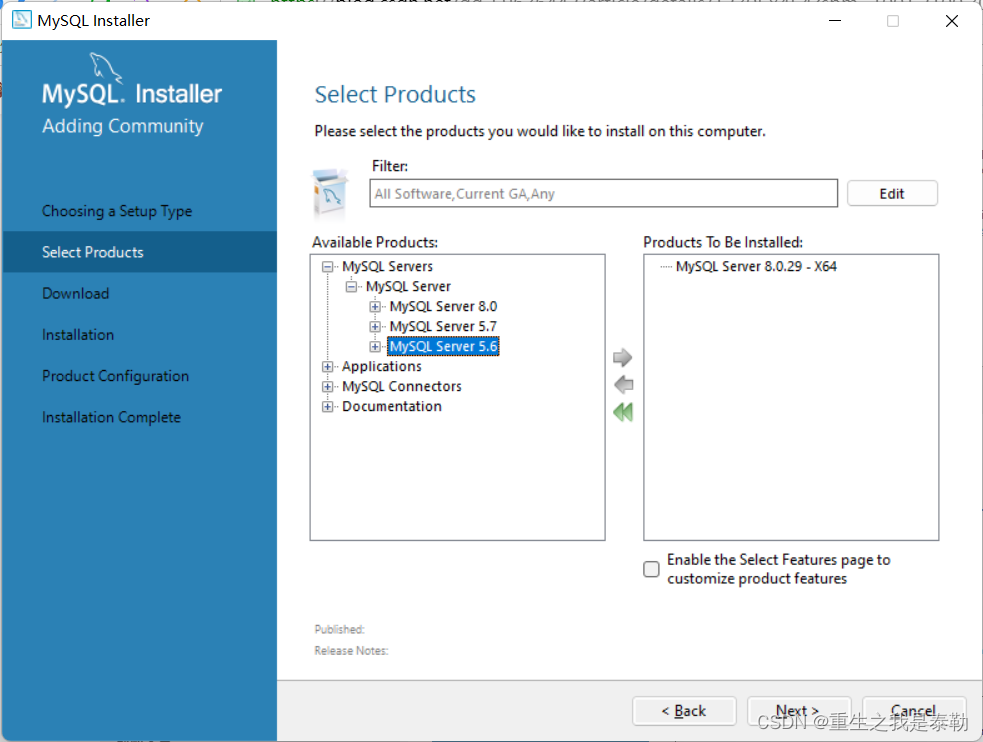Open the Installation Complete sidebar step

112,417
